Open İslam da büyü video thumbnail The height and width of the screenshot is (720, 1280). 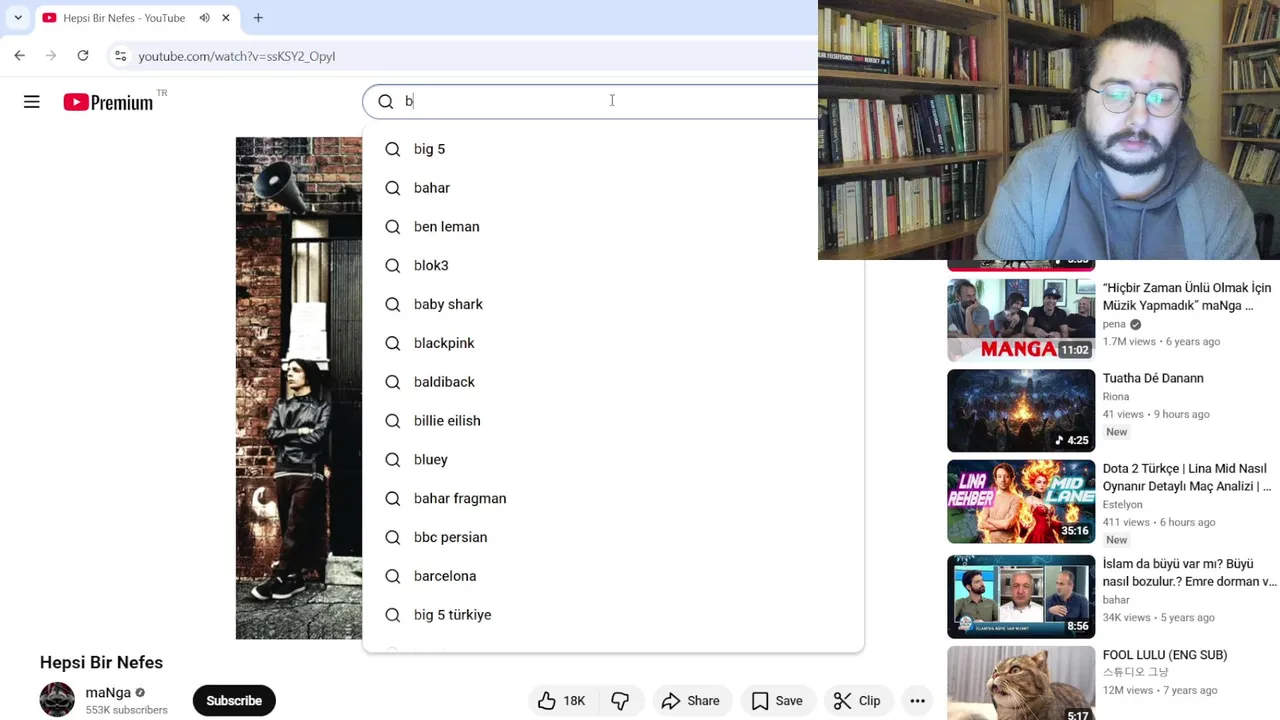click(x=1021, y=597)
